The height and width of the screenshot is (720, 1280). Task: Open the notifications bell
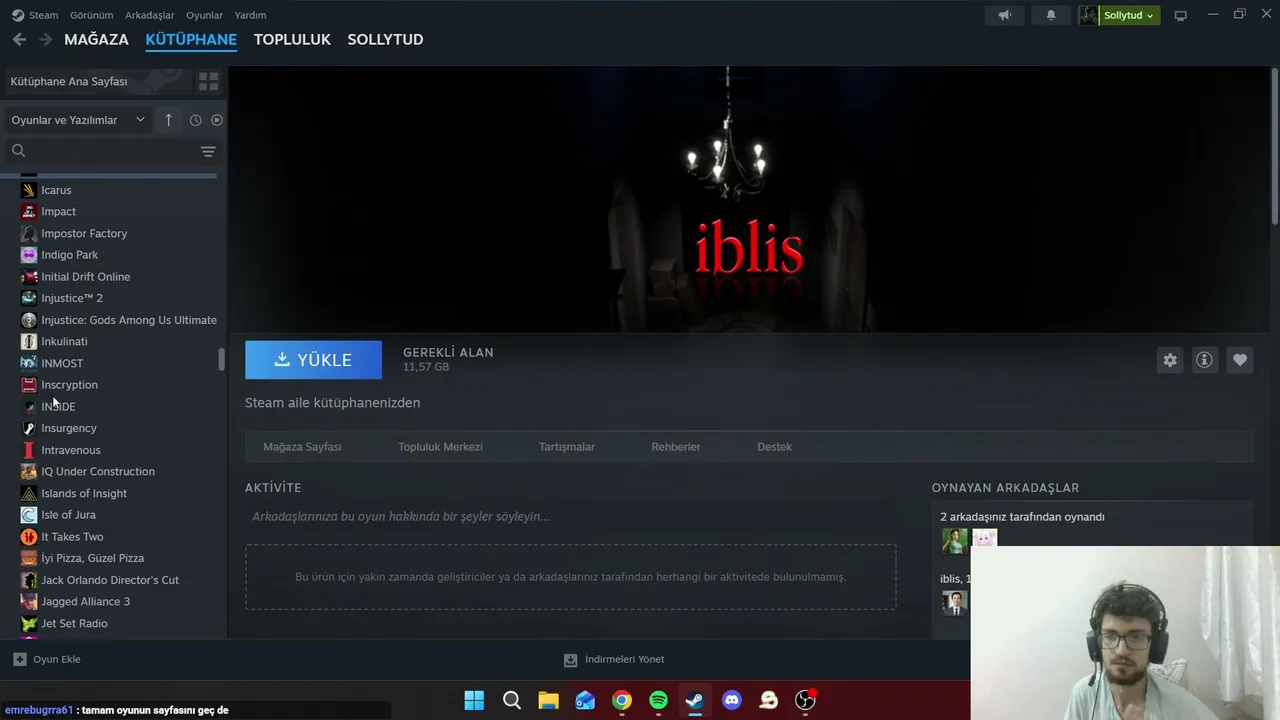[1051, 15]
